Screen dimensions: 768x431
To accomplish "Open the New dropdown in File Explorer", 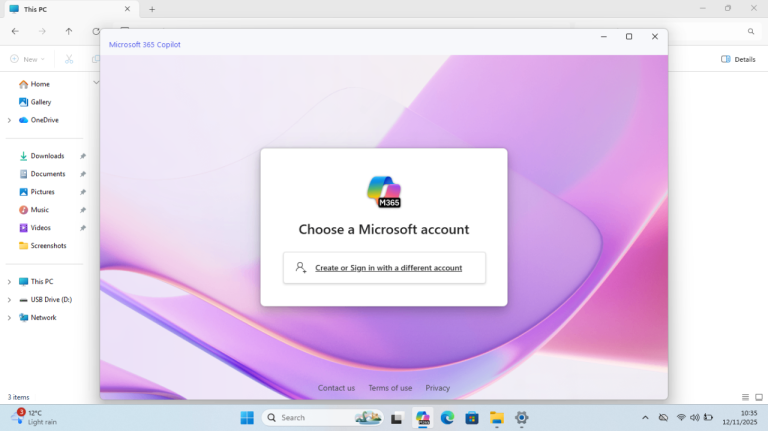I will pos(27,59).
